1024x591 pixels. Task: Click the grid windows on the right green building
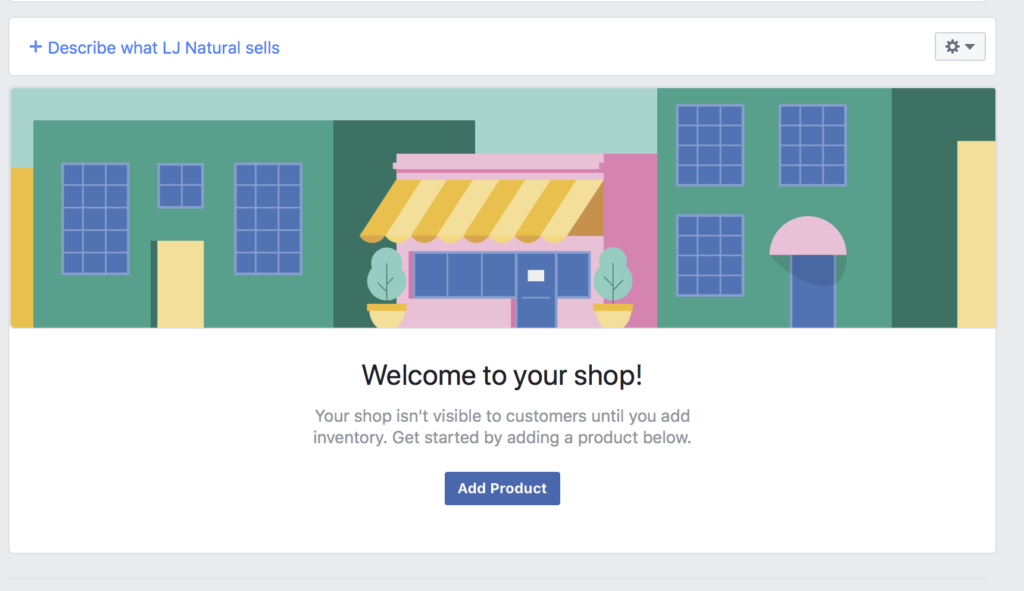710,145
